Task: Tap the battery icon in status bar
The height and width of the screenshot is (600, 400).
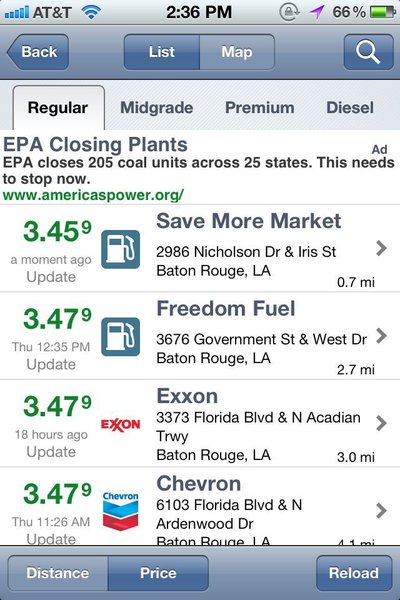Action: (x=383, y=12)
